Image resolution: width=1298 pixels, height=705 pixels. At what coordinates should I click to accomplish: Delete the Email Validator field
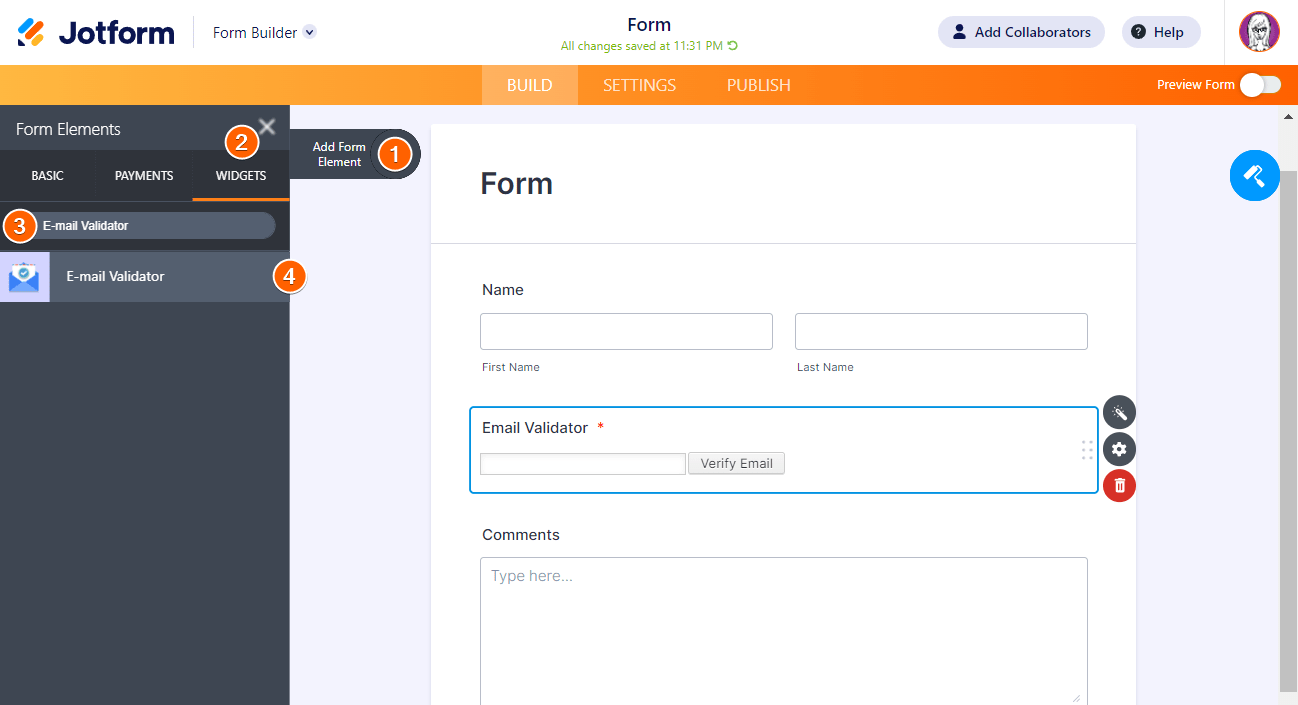pyautogui.click(x=1119, y=486)
